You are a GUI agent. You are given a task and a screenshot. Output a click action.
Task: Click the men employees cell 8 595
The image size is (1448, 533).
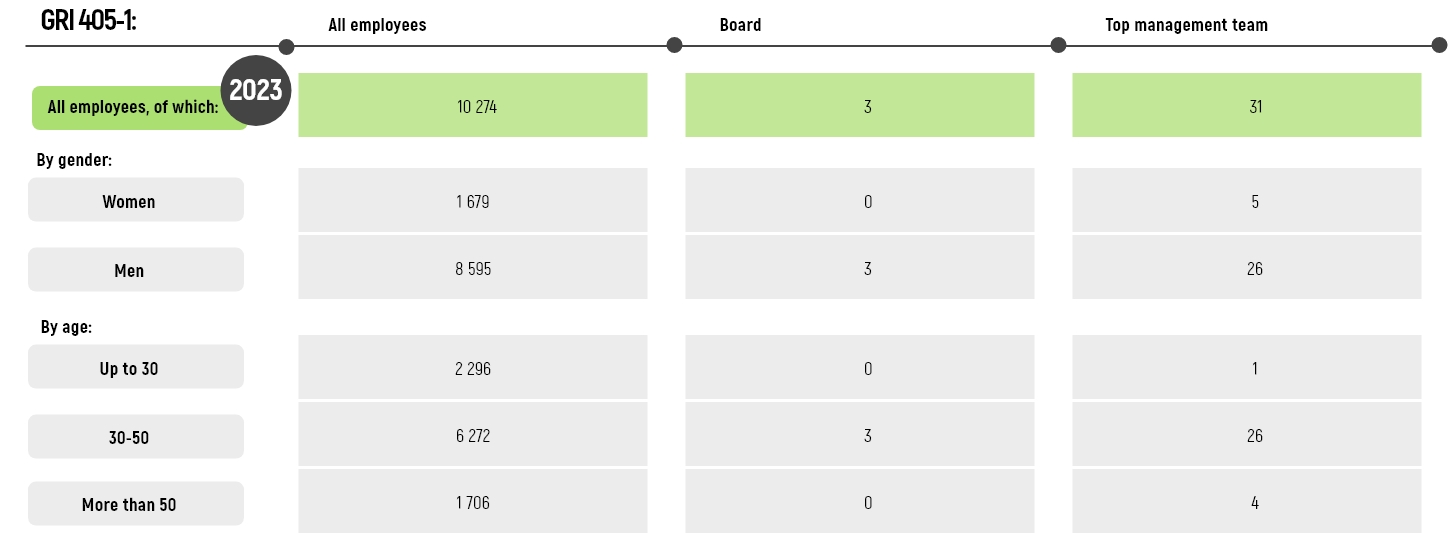coord(473,268)
